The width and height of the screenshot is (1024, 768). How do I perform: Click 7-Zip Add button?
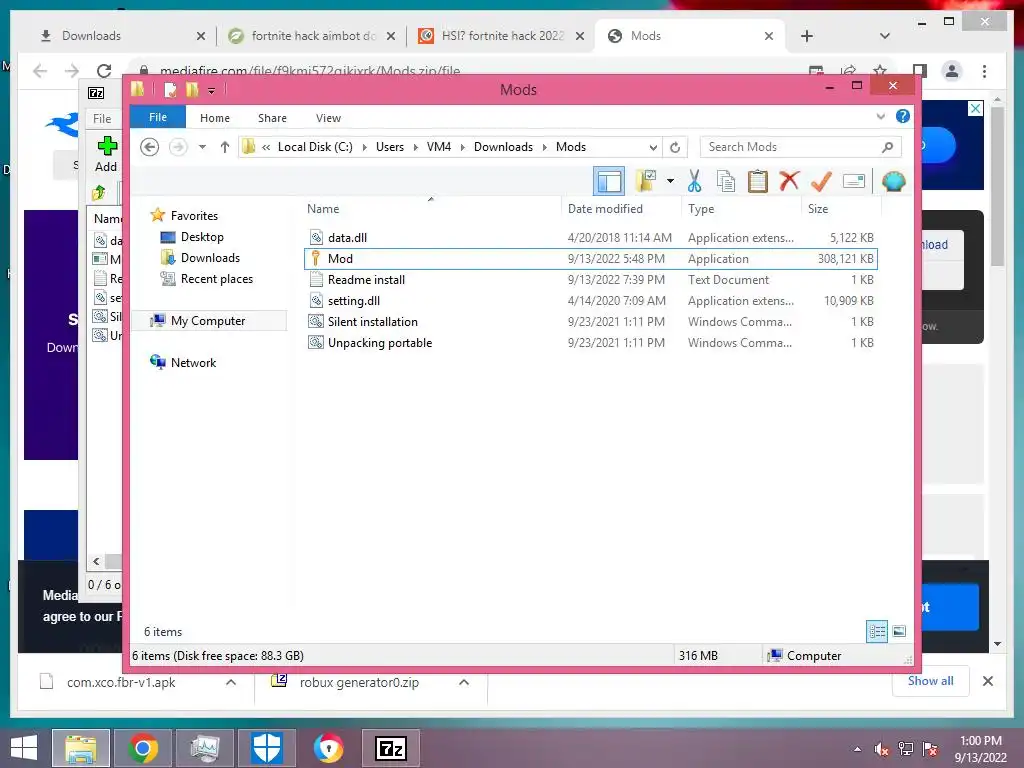coord(106,154)
